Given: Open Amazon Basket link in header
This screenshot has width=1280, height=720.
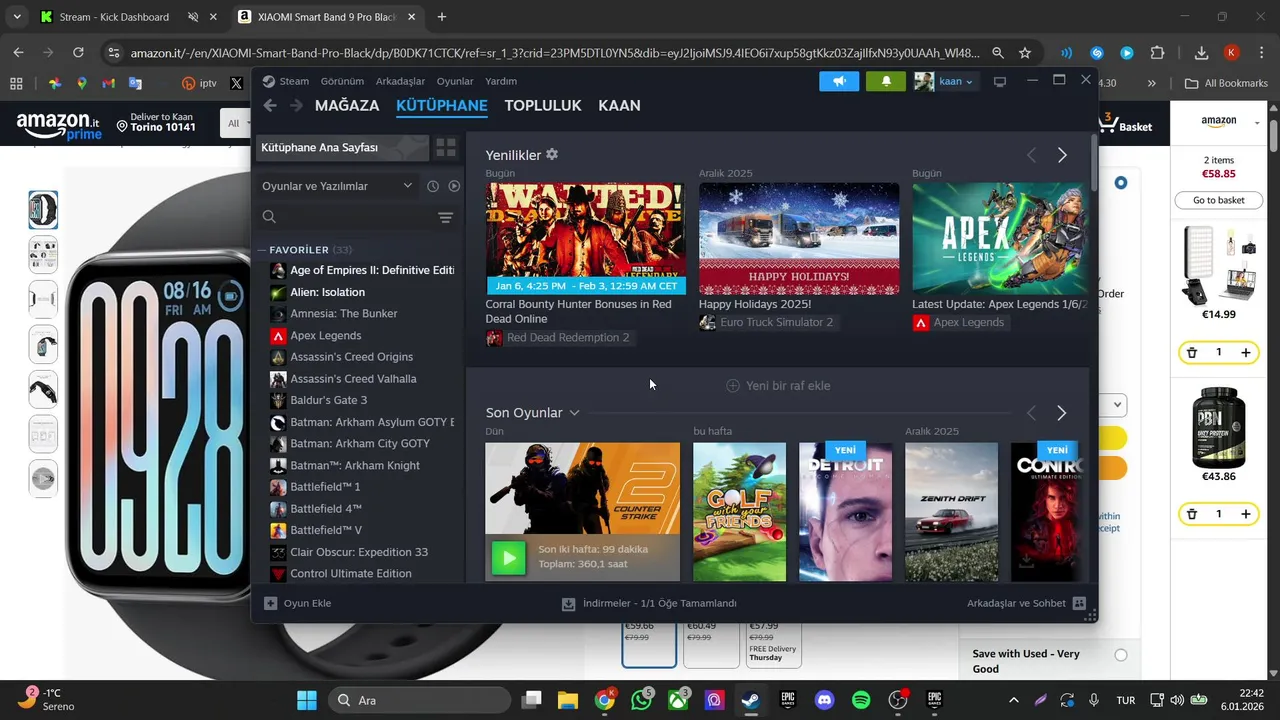Looking at the screenshot, I should (x=1126, y=123).
